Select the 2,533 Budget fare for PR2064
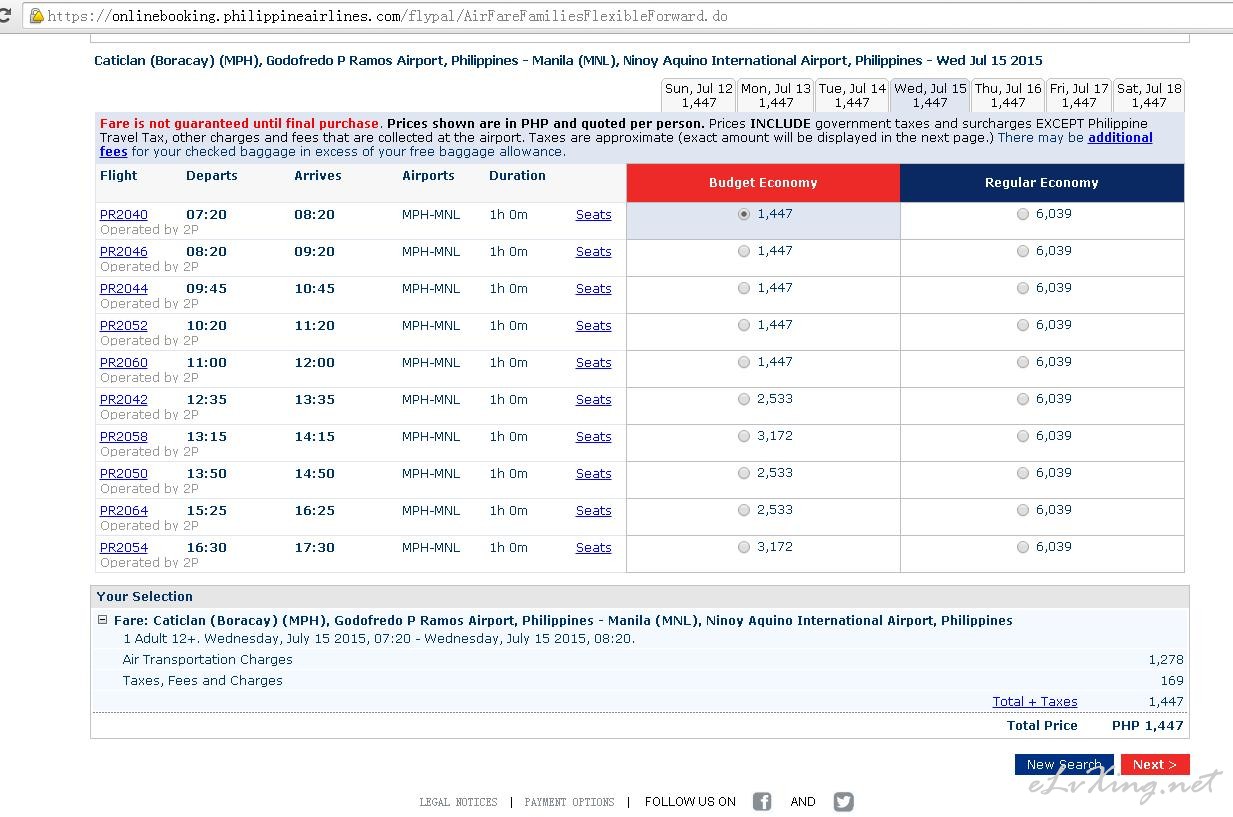 click(744, 510)
